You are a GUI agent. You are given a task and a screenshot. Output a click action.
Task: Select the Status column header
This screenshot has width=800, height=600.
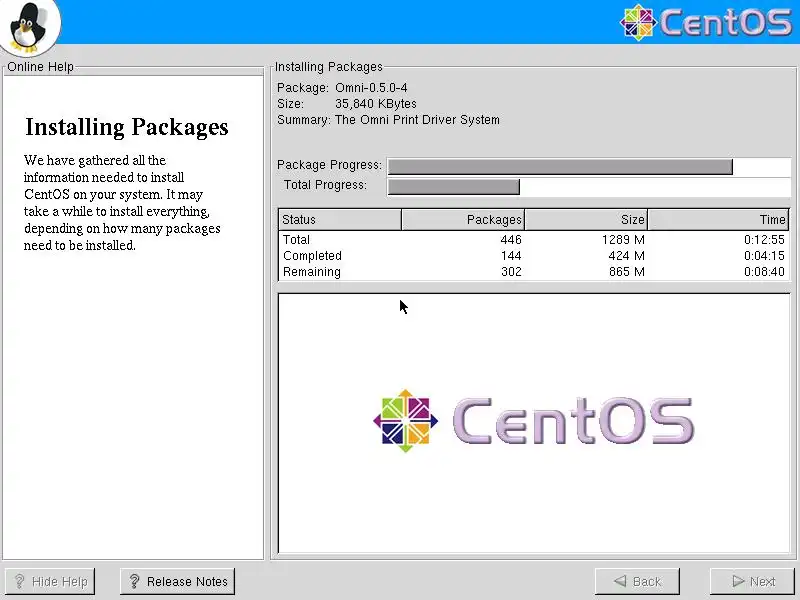tap(340, 219)
